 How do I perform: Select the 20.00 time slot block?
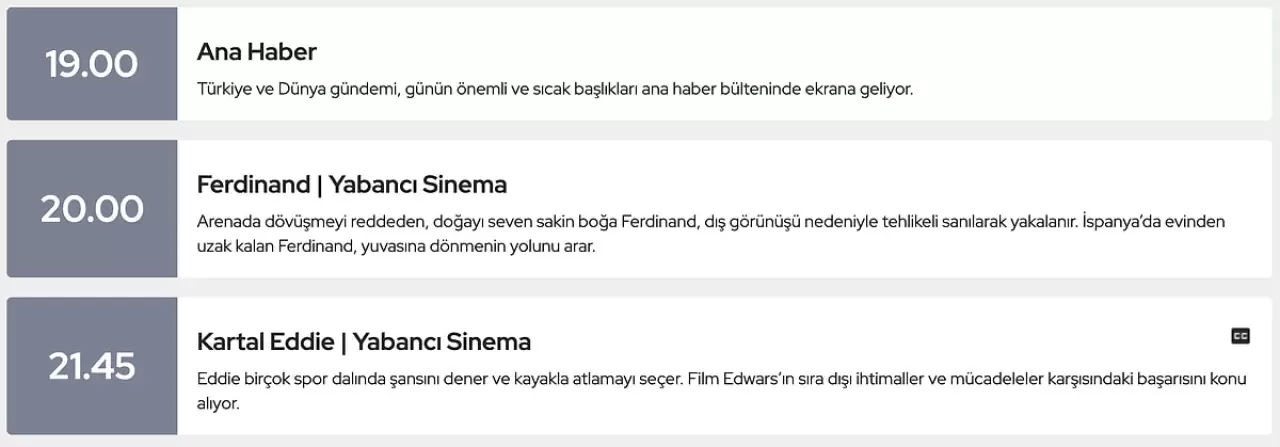[92, 209]
